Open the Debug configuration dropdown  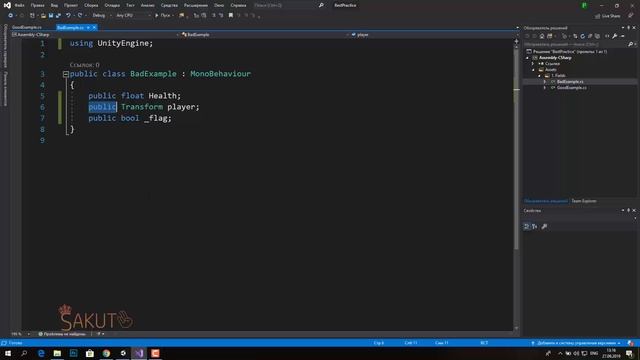(x=101, y=16)
